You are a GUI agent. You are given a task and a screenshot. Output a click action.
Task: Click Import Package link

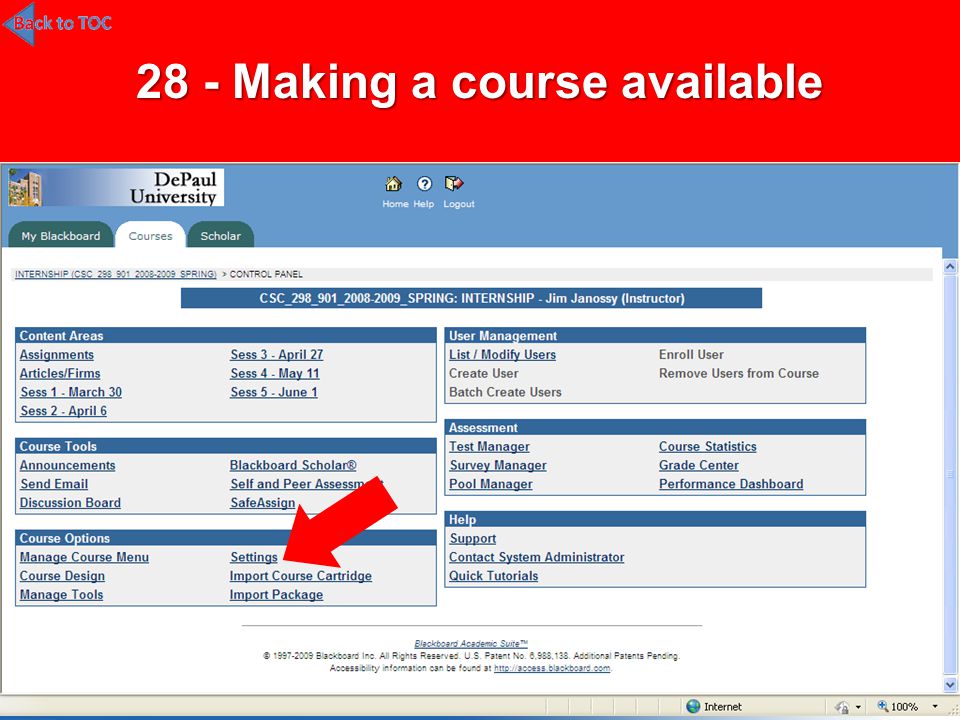[276, 594]
